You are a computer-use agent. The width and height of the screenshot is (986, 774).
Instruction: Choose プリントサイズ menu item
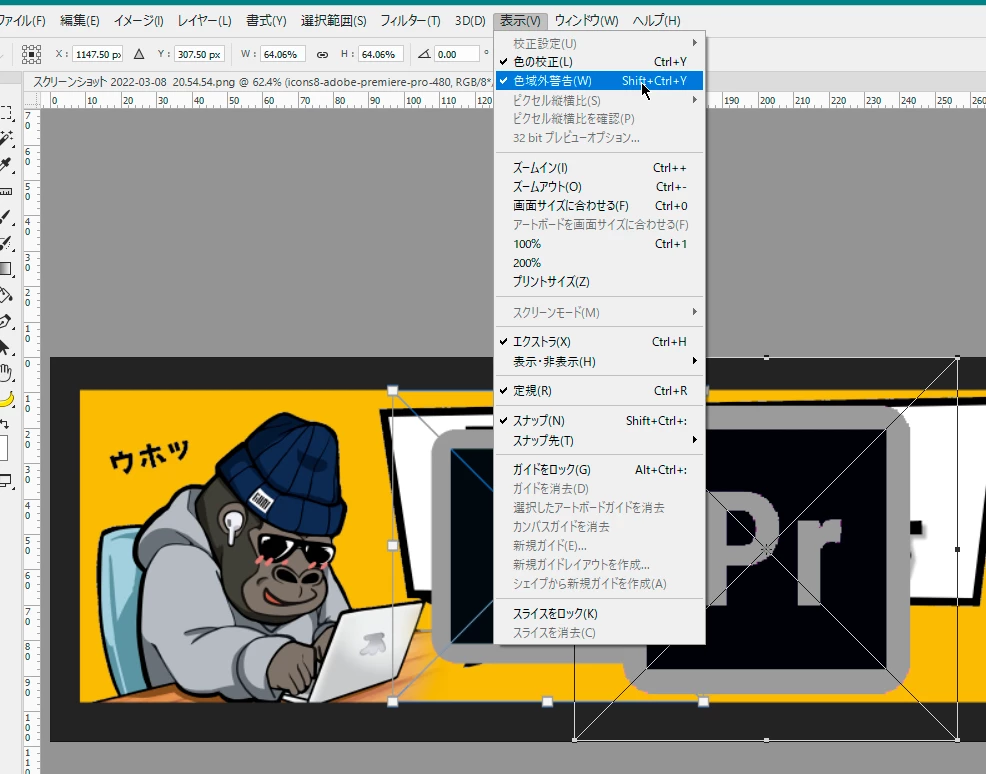tap(599, 282)
